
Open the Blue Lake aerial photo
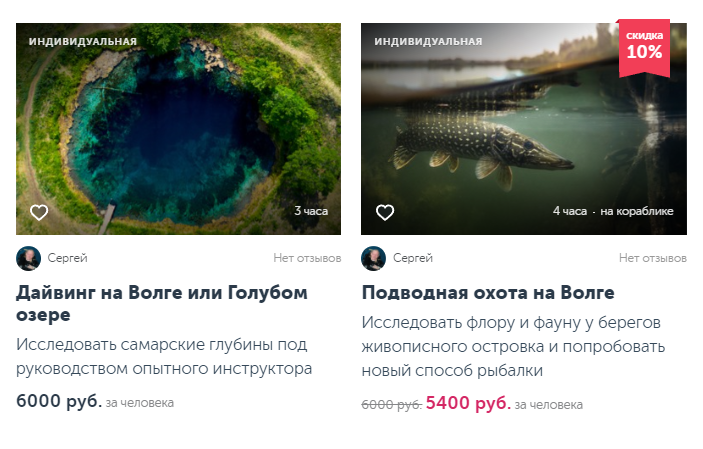tap(178, 129)
